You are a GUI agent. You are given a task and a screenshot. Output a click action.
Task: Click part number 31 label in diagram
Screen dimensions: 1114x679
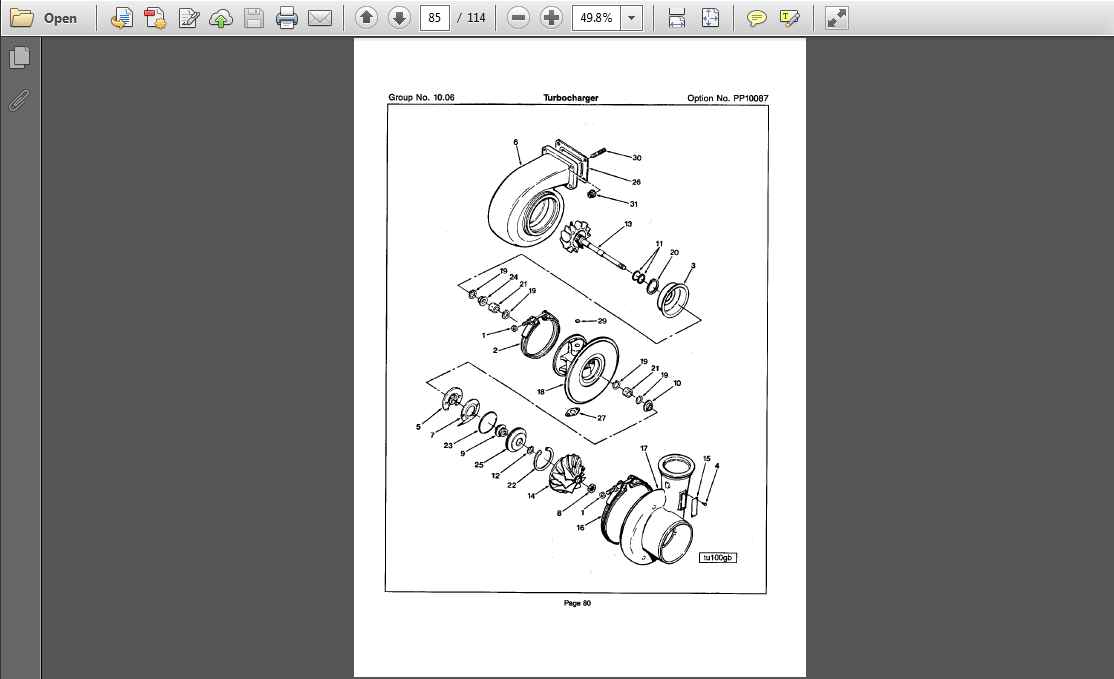click(x=634, y=204)
